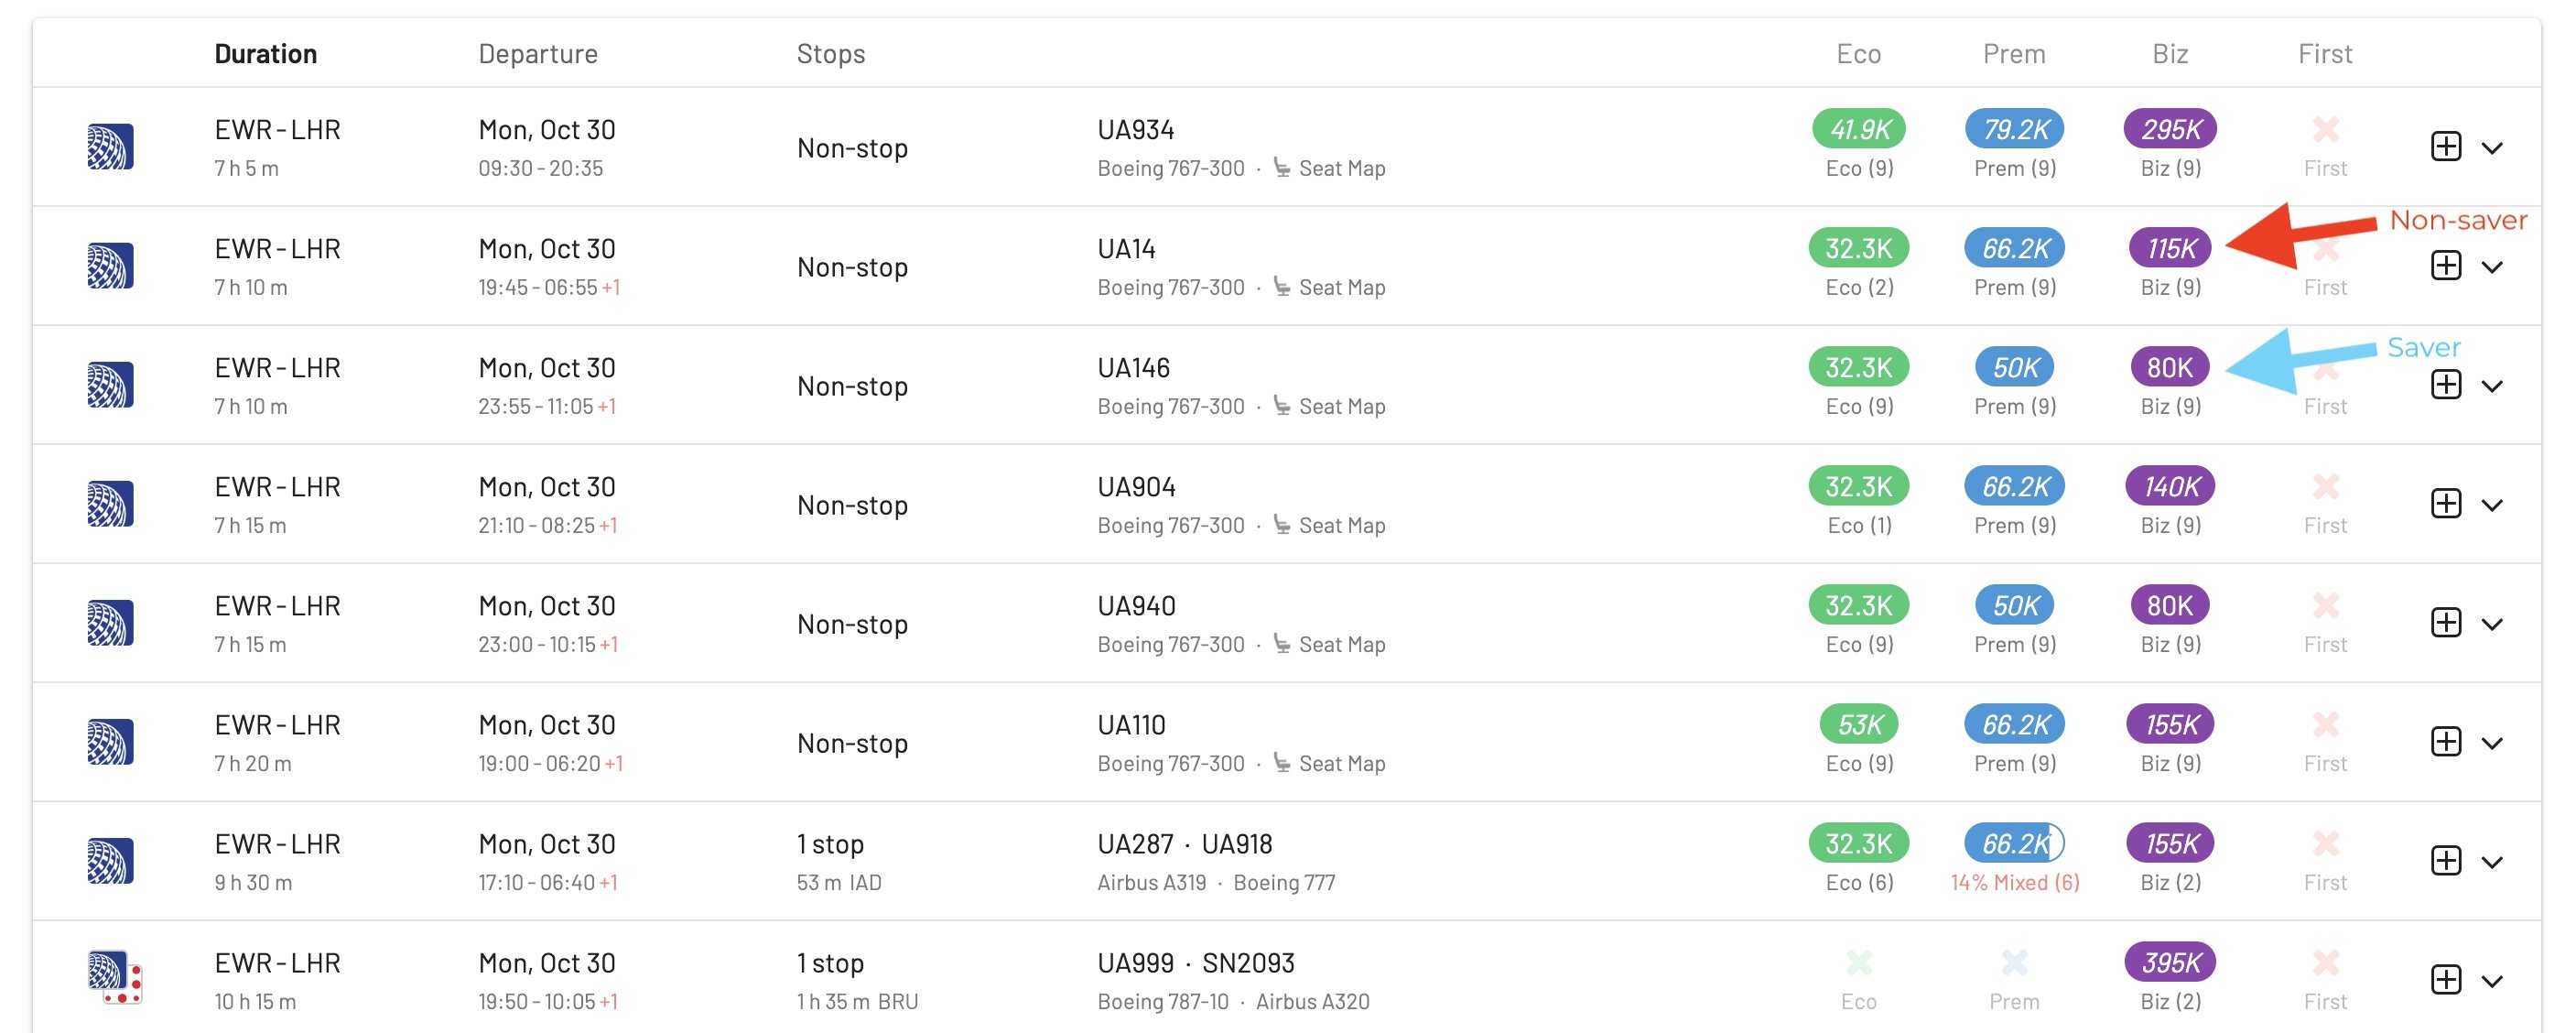Open Seat Map for flight UA110
This screenshot has width=2576, height=1033.
point(1329,763)
